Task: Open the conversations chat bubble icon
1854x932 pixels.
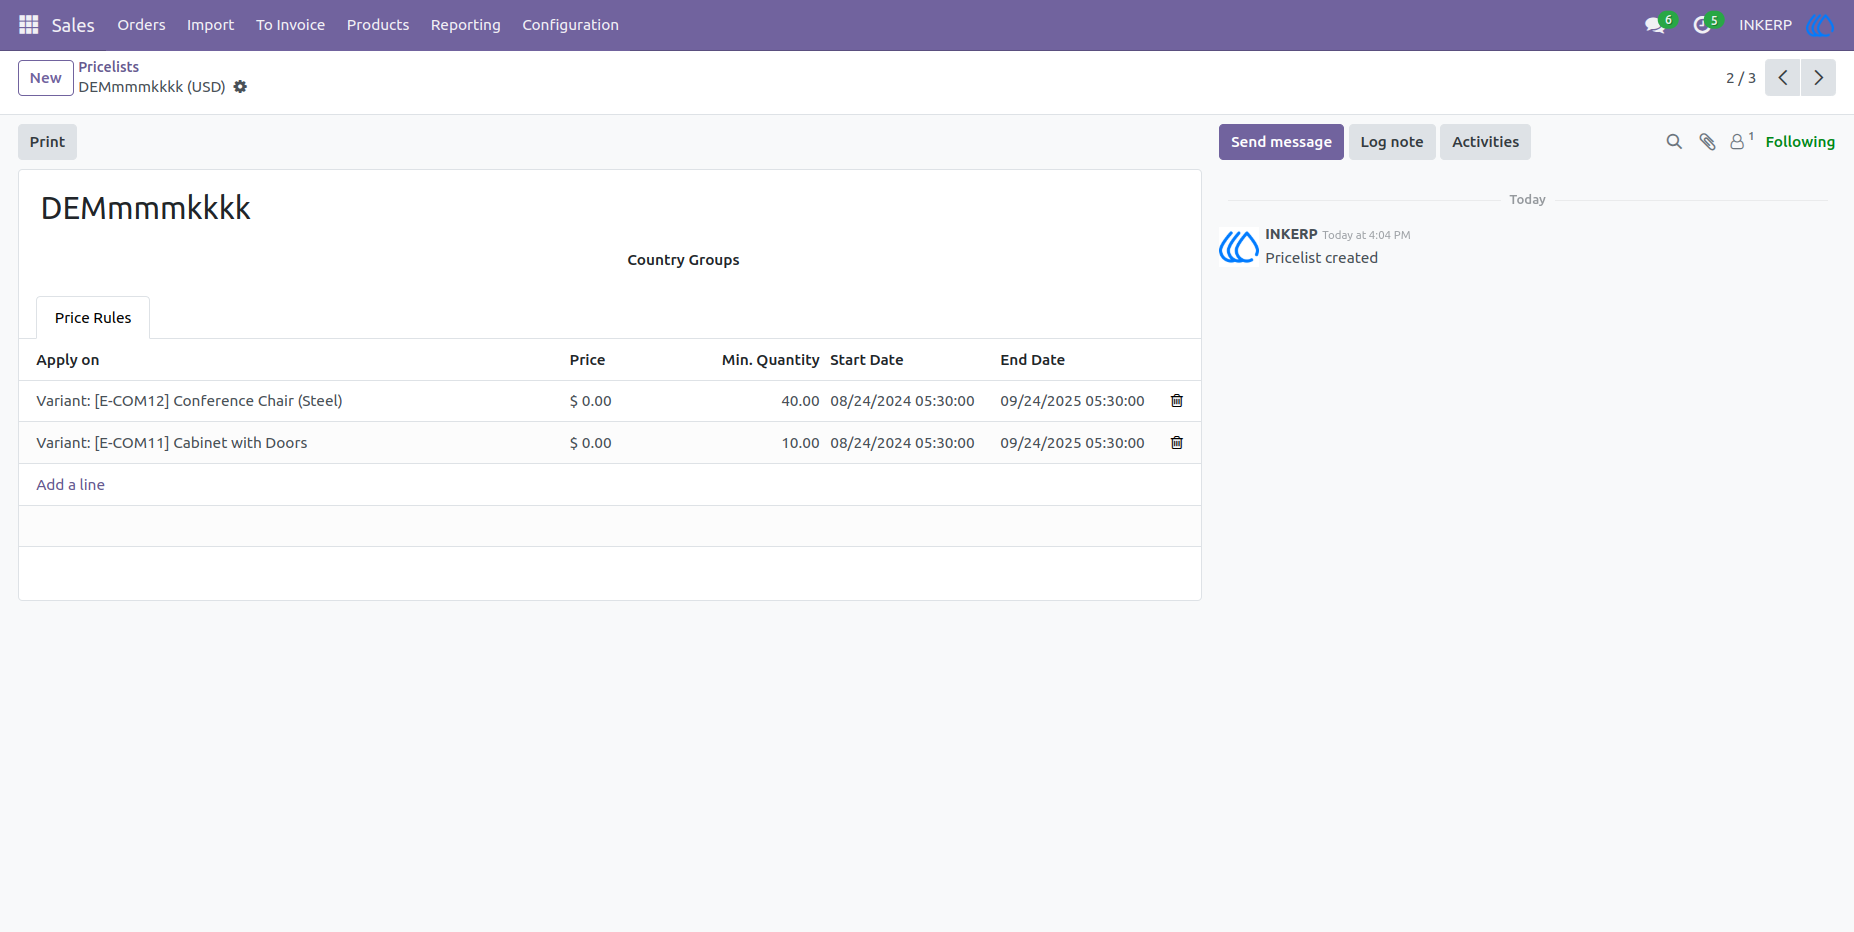Action: tap(1655, 25)
